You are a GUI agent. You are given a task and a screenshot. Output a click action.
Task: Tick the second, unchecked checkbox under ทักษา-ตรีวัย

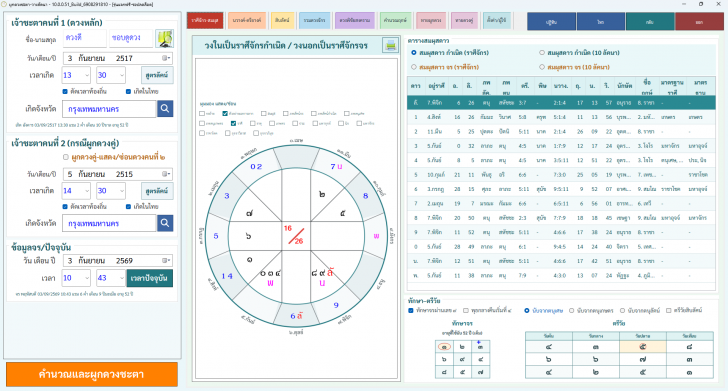(466, 310)
